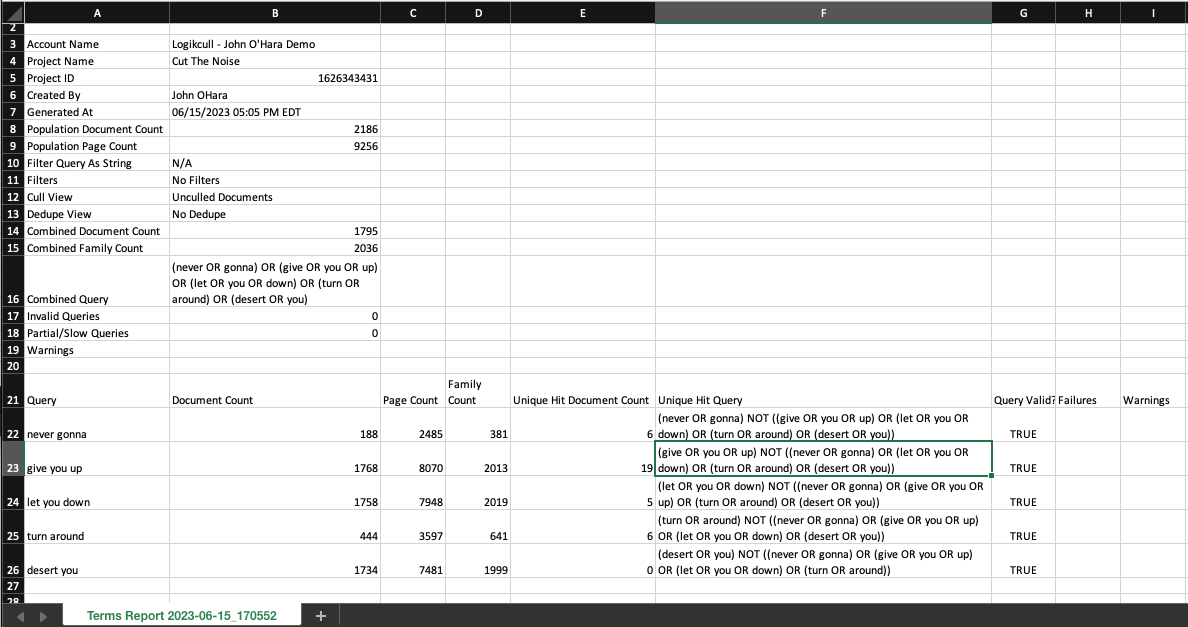Click the Family Count header cell
The width and height of the screenshot is (1188, 627).
[478, 391]
